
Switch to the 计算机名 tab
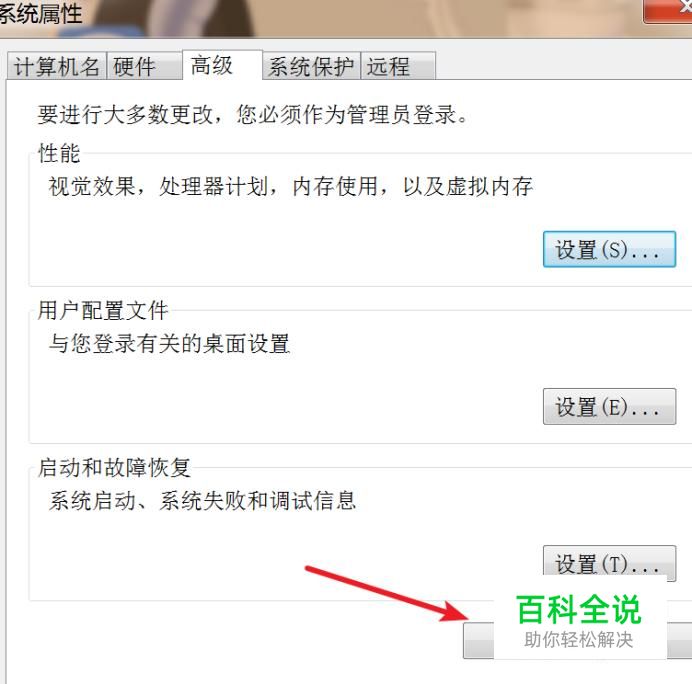coord(56,66)
